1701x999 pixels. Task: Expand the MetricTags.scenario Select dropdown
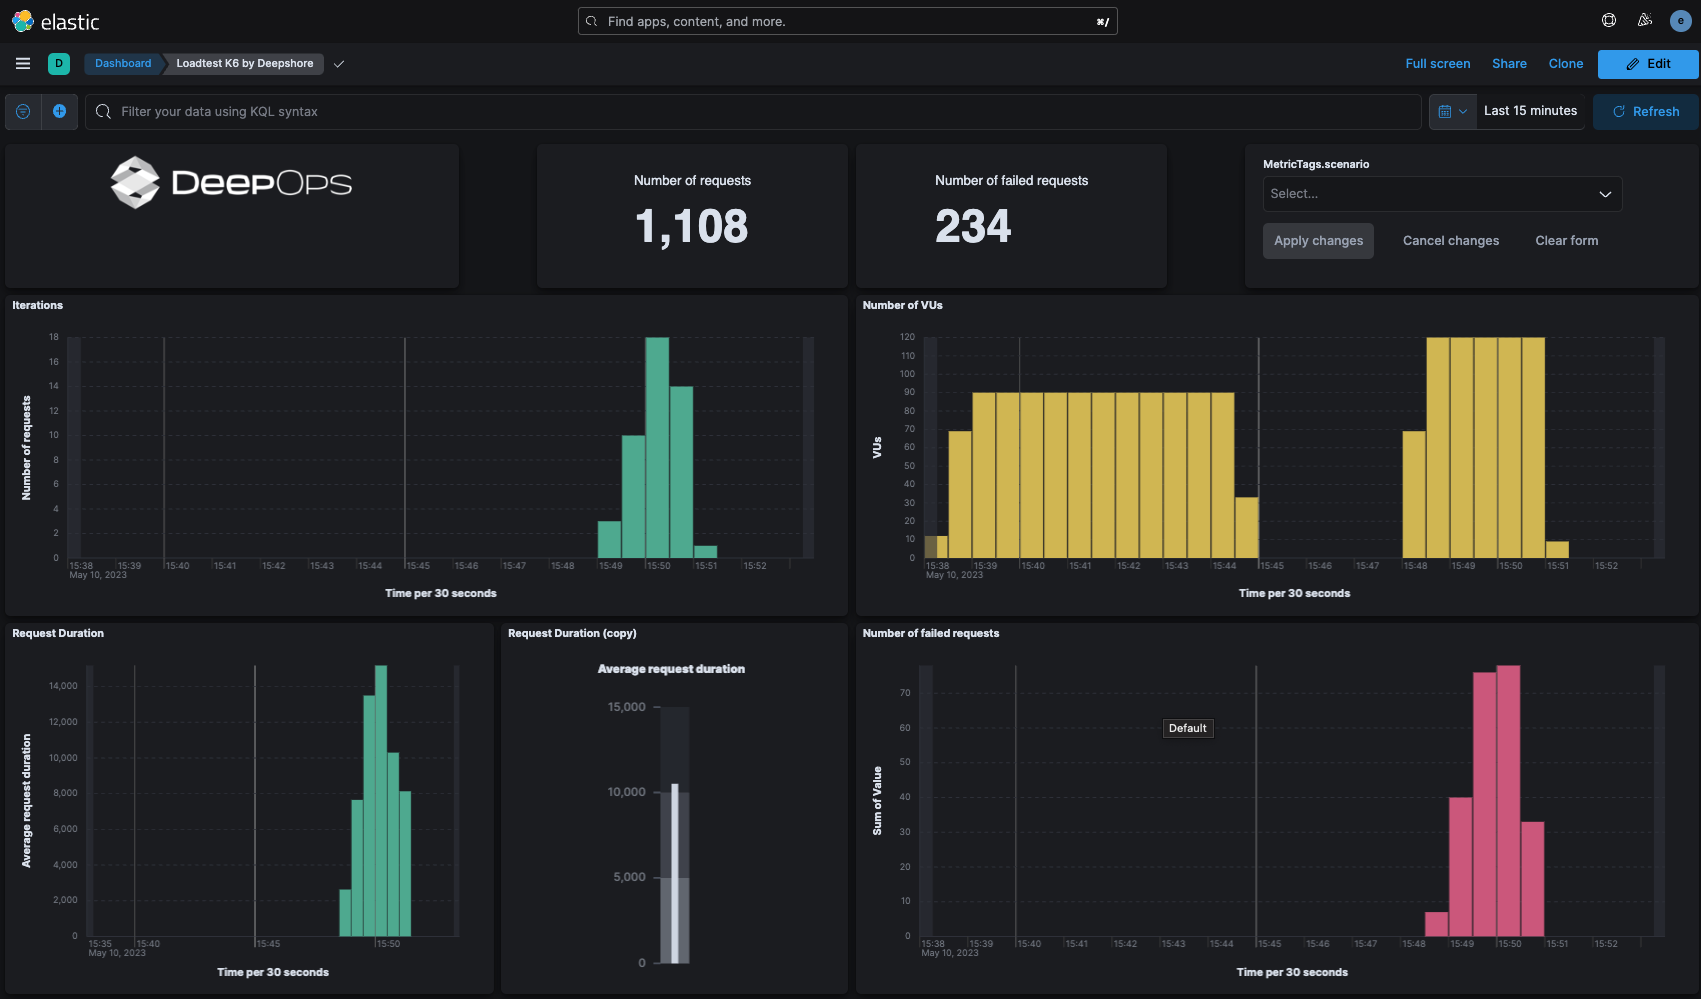pyautogui.click(x=1442, y=194)
